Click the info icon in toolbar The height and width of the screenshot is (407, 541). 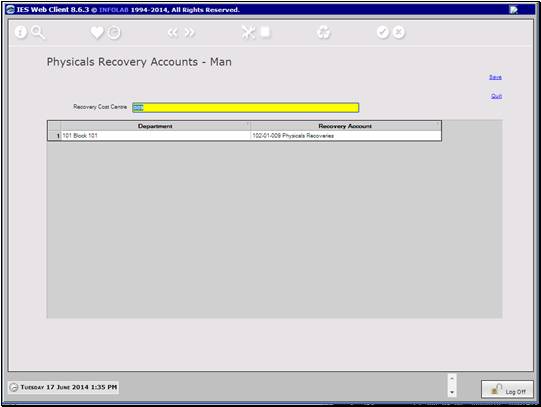21,32
